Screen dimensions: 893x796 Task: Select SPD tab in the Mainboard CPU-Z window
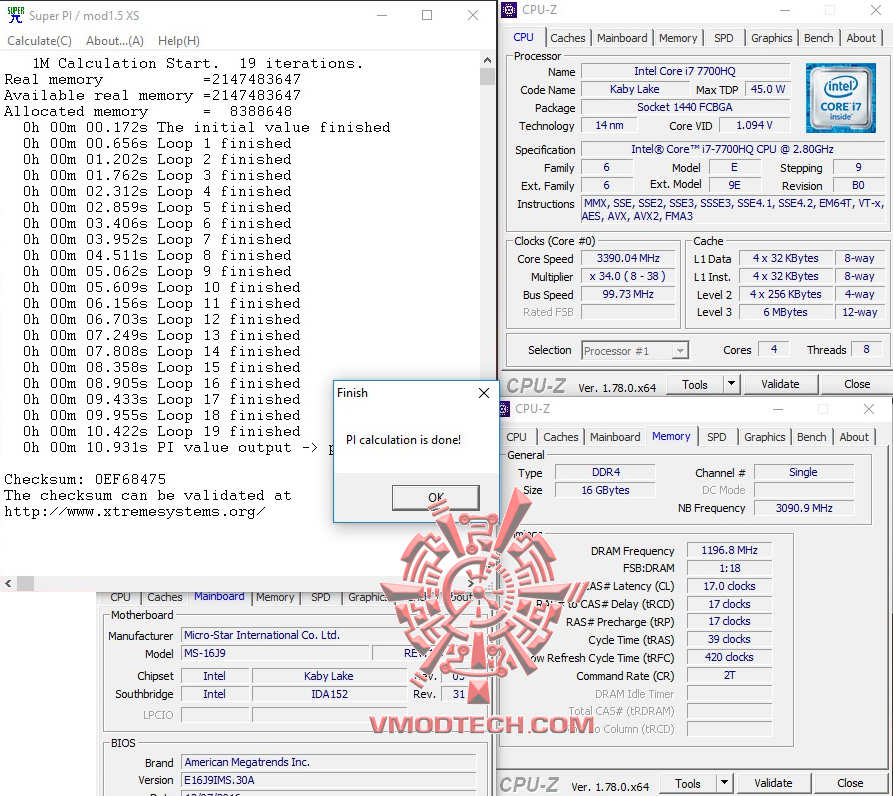321,597
